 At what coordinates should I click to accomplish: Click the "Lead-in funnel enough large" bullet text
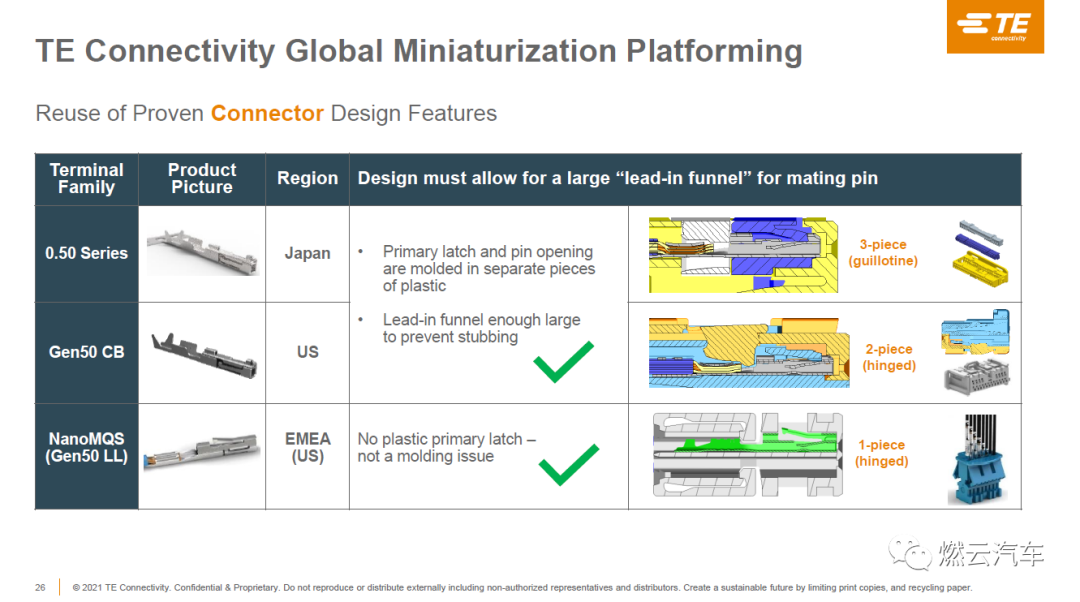(481, 329)
